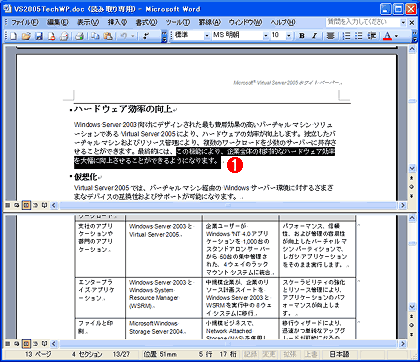Click the Undo arrow icon
Screen dimensions: 420x362
click(124, 36)
